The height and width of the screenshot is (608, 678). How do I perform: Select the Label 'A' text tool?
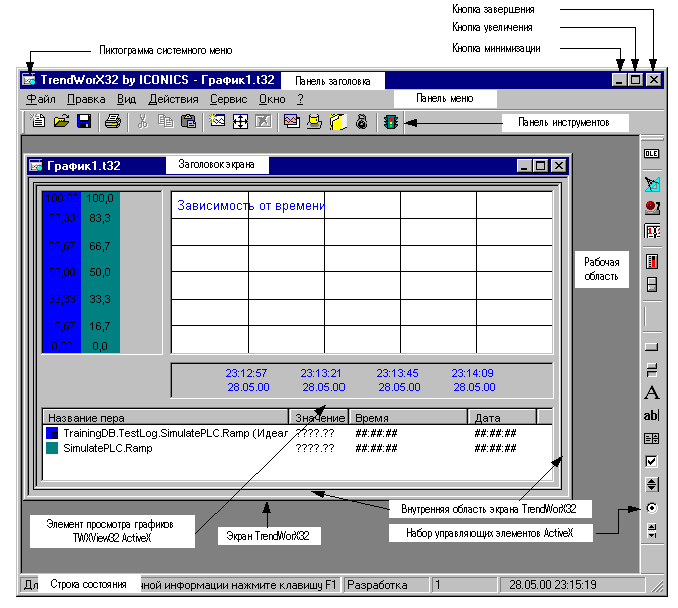pyautogui.click(x=652, y=393)
